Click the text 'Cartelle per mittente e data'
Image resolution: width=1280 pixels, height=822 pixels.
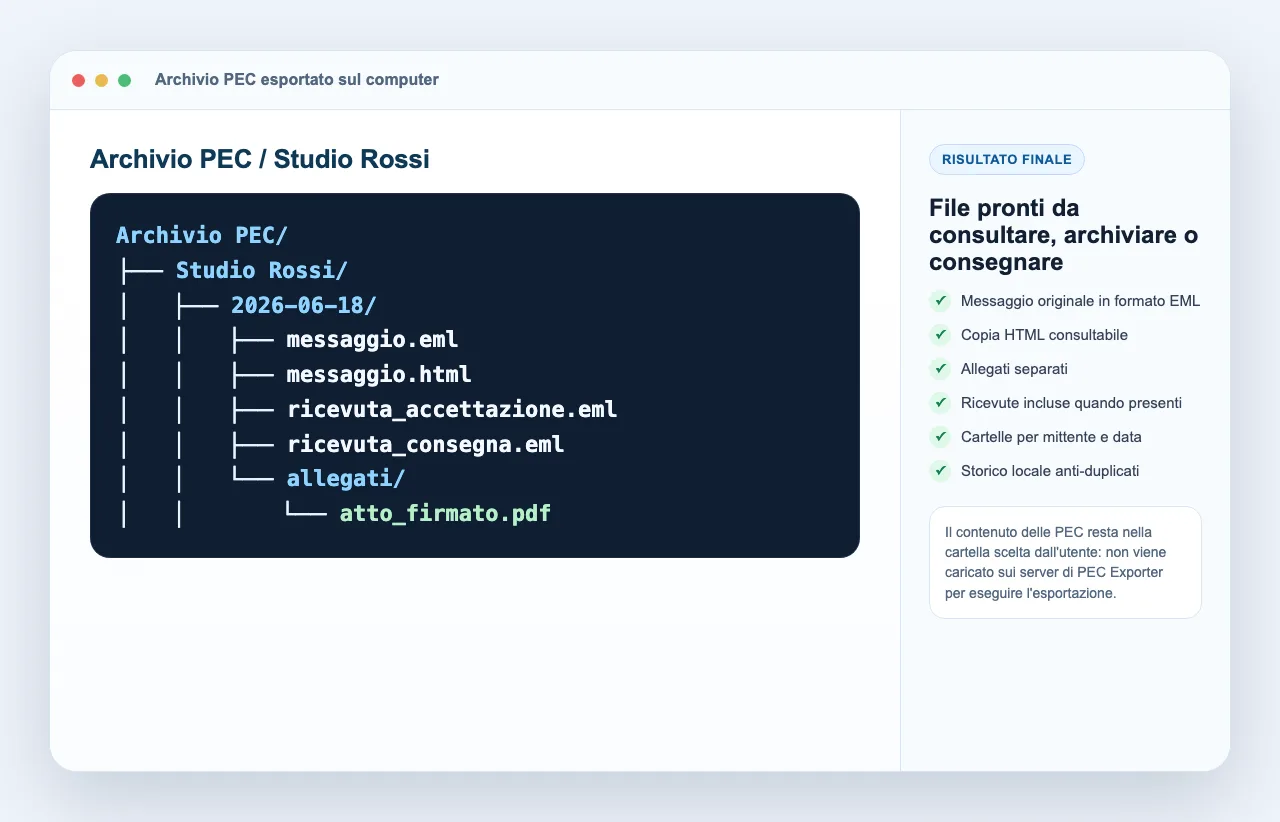point(1051,437)
